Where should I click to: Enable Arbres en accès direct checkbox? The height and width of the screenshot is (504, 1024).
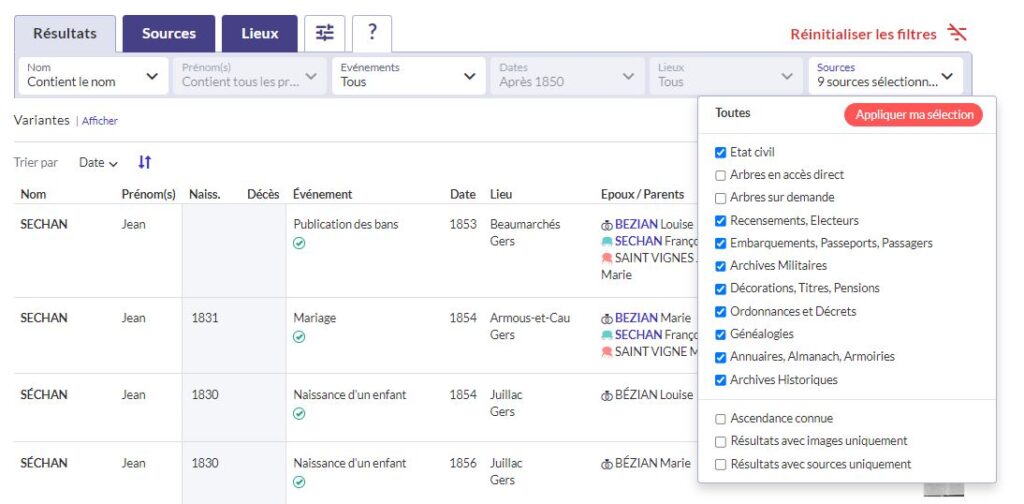[721, 175]
